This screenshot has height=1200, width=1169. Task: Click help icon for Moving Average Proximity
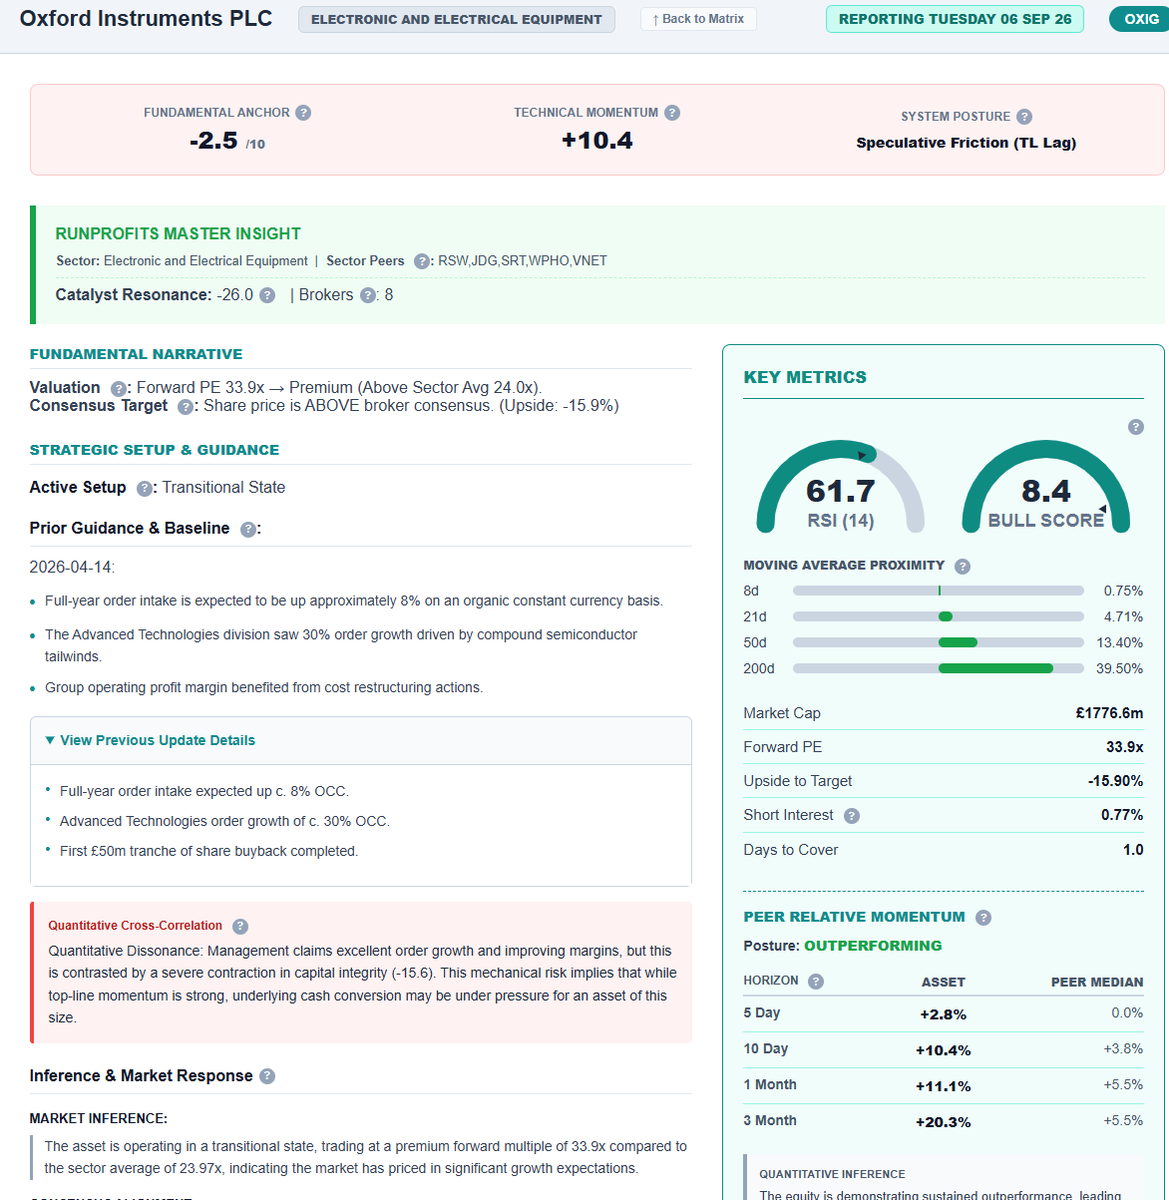point(962,566)
